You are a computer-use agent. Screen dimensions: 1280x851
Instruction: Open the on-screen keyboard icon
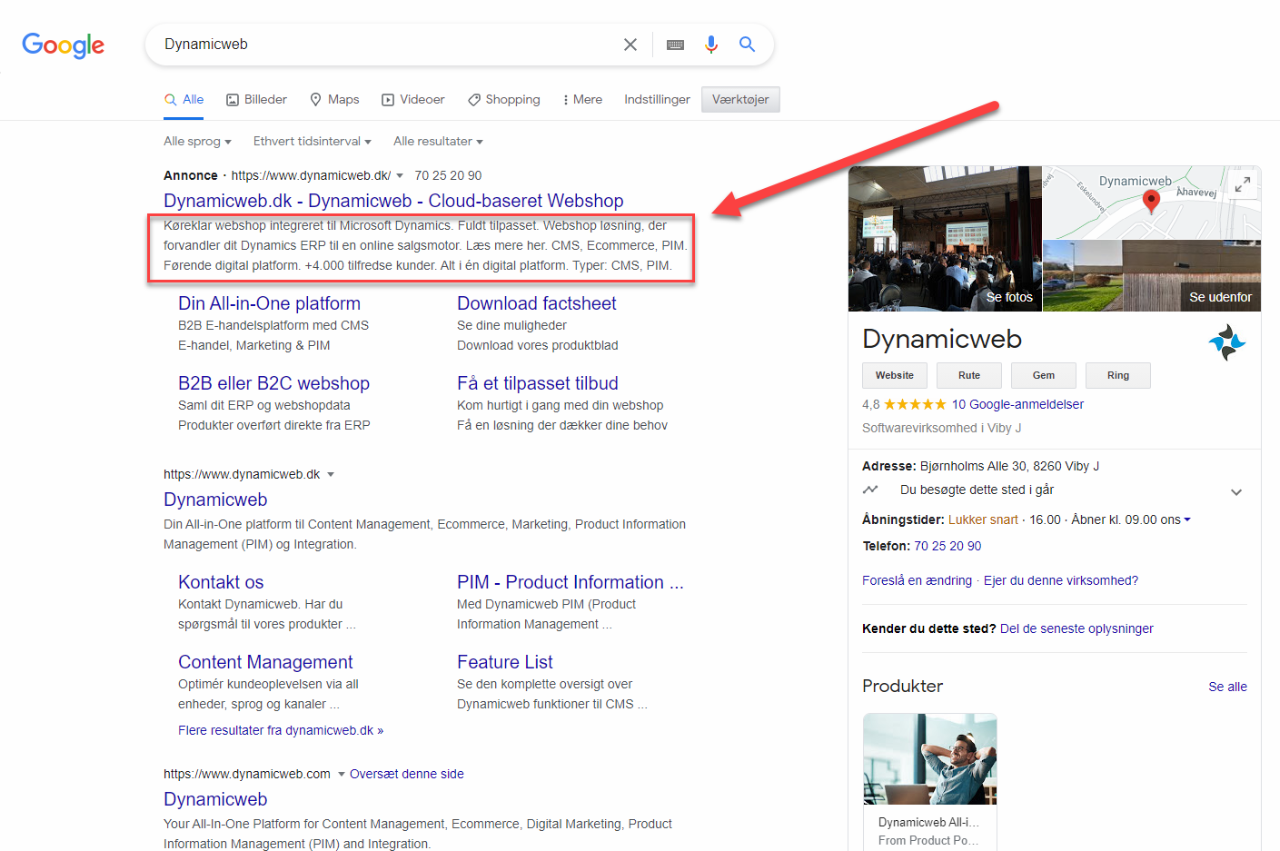point(675,45)
